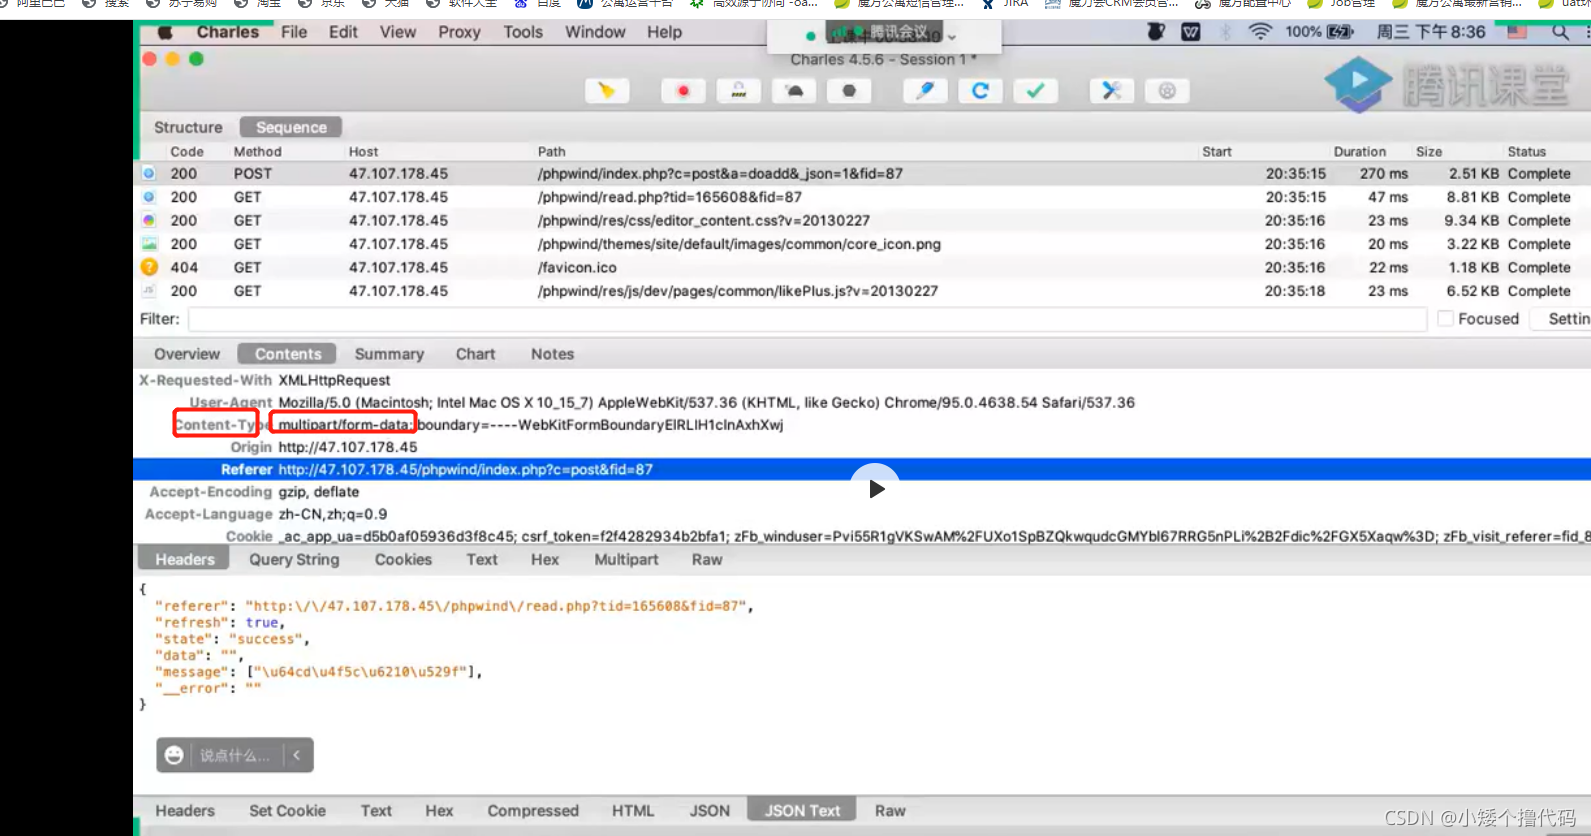Screen dimensions: 1591x836
Task: Click the gear settings icon in toolbar
Action: click(x=1167, y=91)
